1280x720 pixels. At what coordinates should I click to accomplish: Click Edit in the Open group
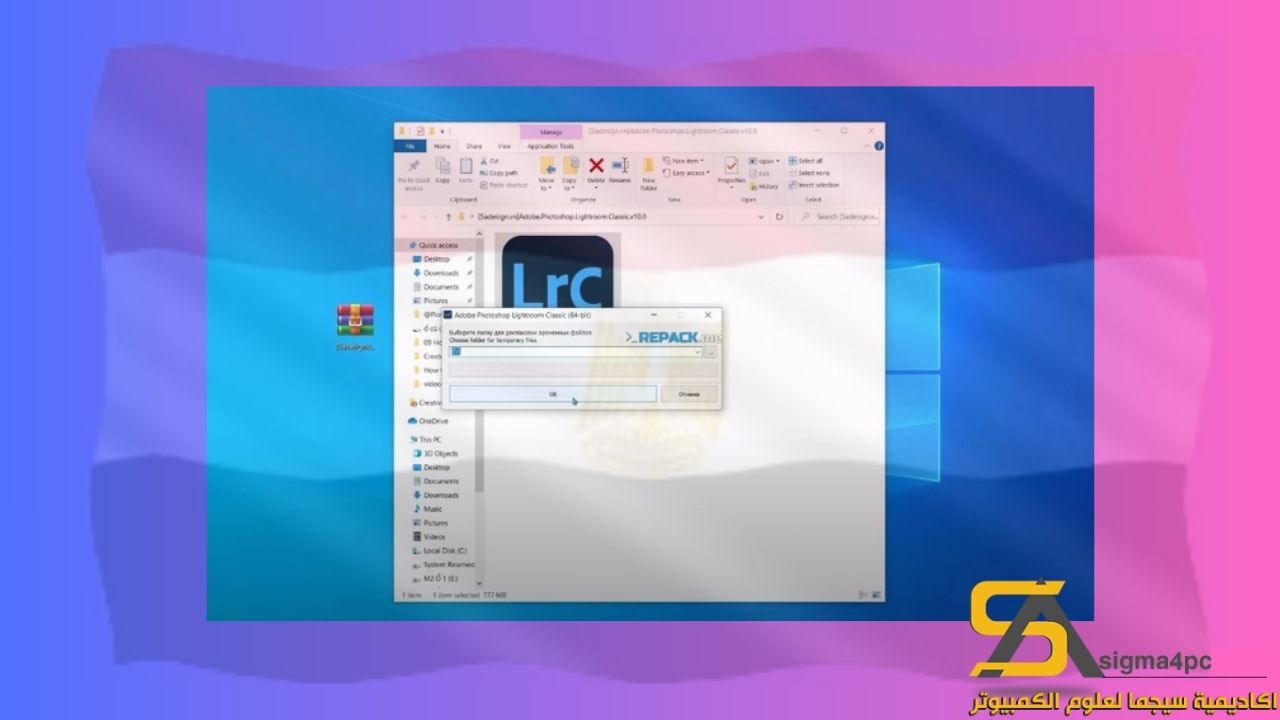click(760, 173)
